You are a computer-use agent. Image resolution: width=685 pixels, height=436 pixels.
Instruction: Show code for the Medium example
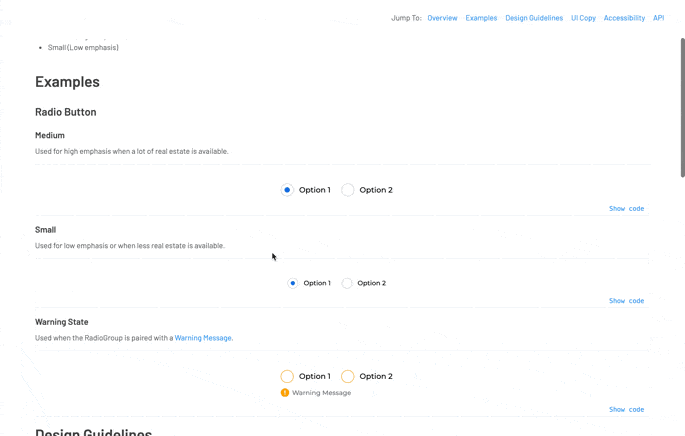(x=626, y=209)
